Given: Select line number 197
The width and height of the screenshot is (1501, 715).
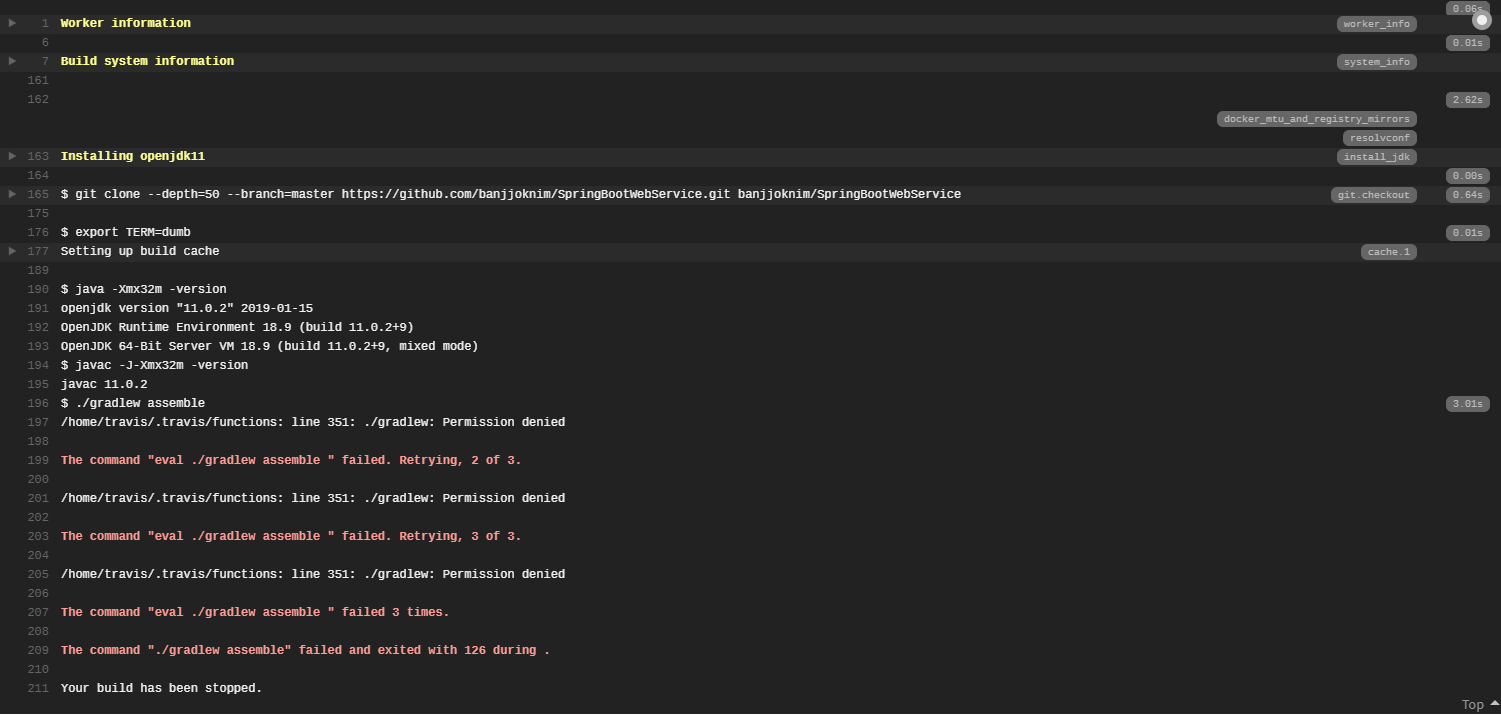Looking at the screenshot, I should (x=38, y=422).
